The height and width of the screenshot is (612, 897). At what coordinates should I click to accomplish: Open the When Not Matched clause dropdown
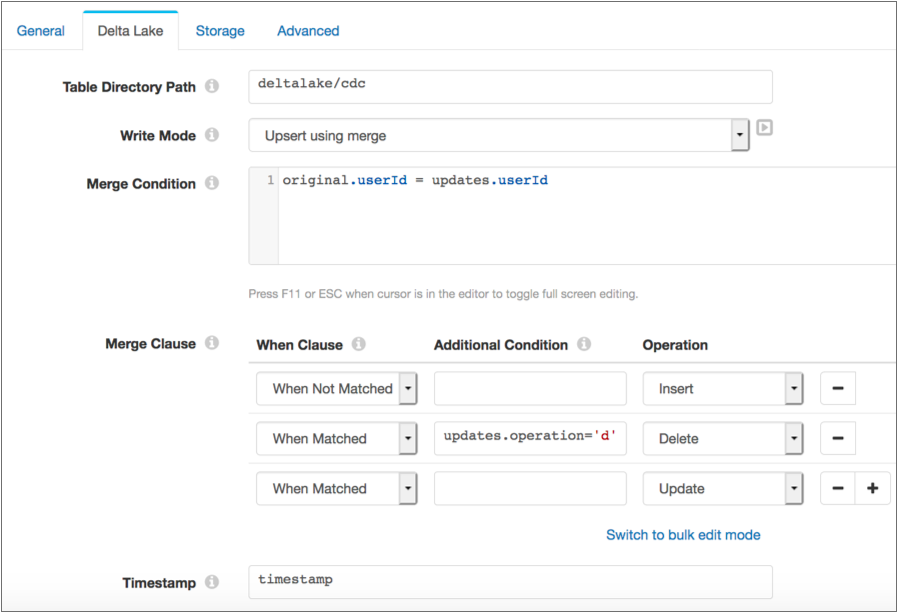[x=337, y=389]
